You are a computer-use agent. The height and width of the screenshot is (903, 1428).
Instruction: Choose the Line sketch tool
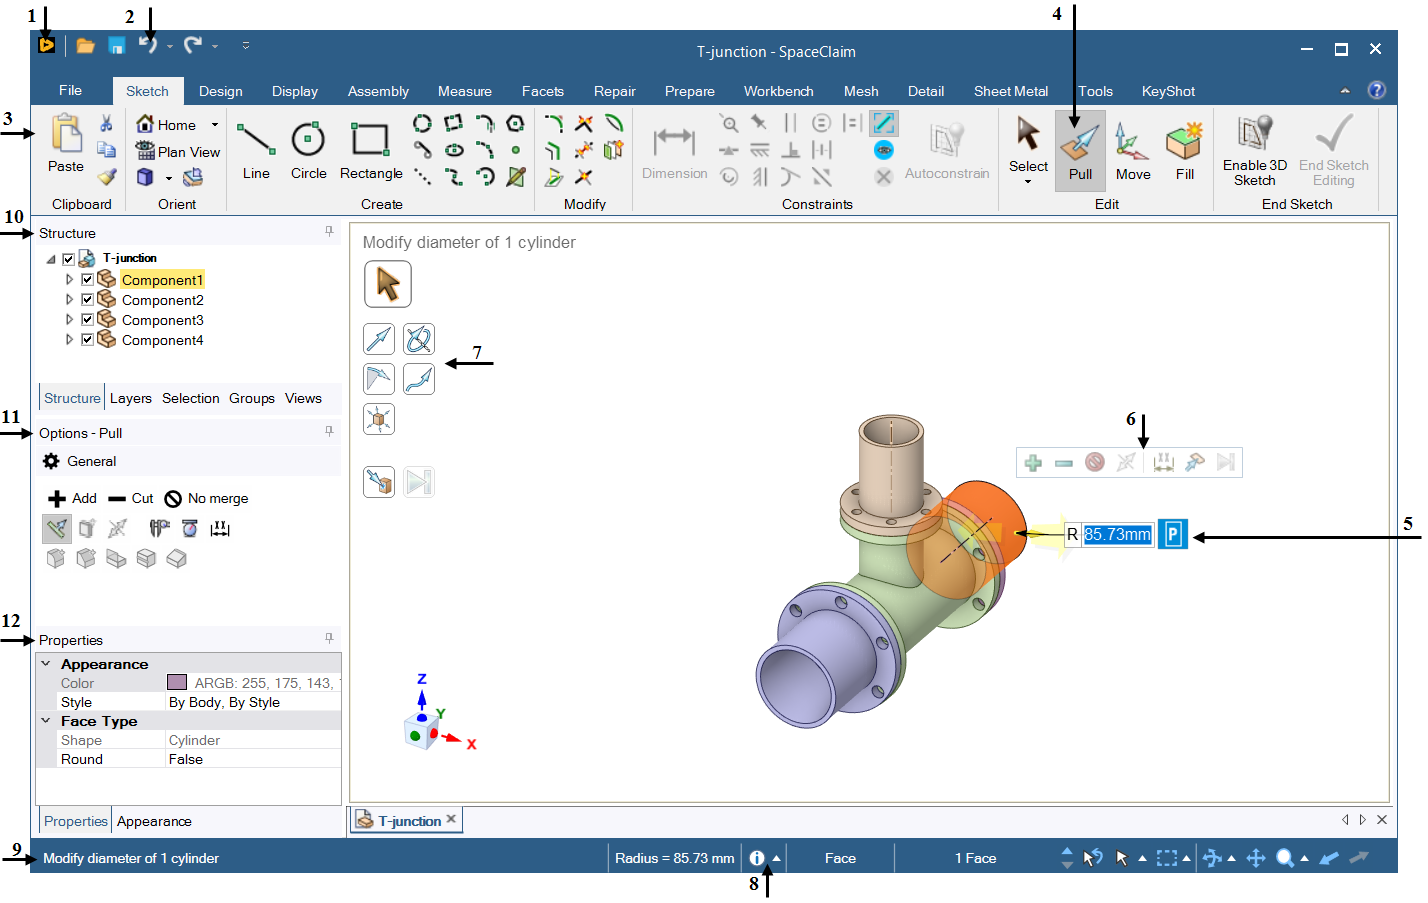coord(256,150)
